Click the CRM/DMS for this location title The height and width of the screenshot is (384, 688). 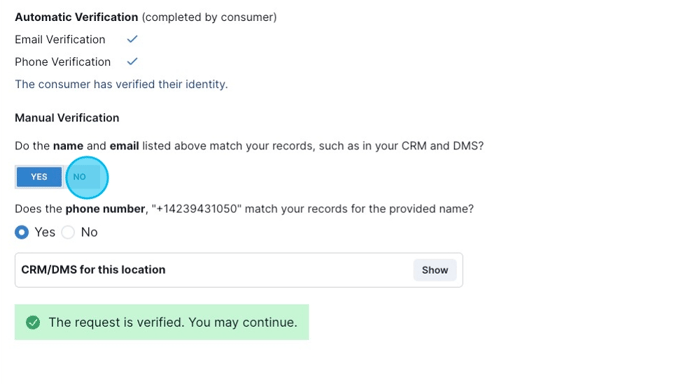93,269
